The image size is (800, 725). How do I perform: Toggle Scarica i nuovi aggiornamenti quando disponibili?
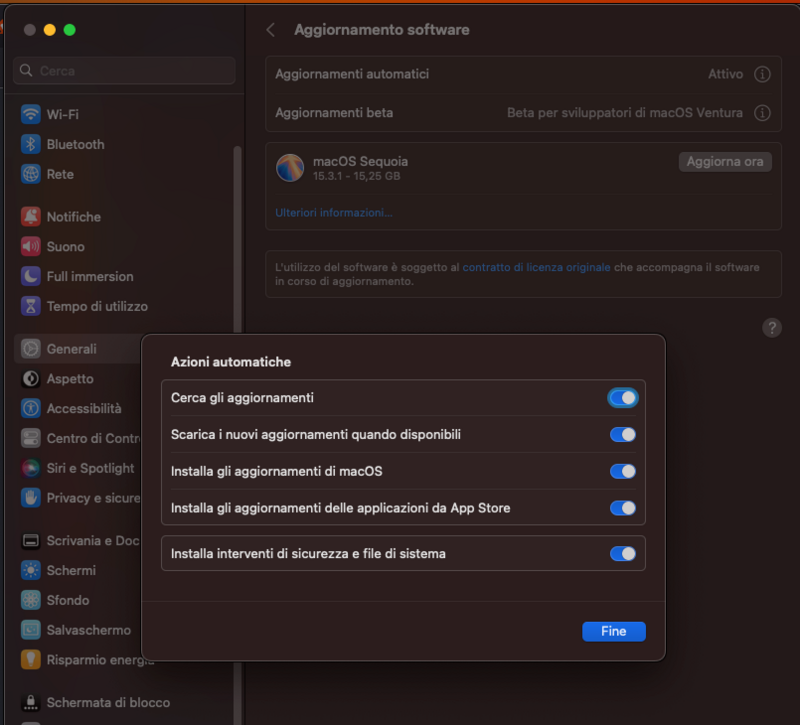coord(622,434)
